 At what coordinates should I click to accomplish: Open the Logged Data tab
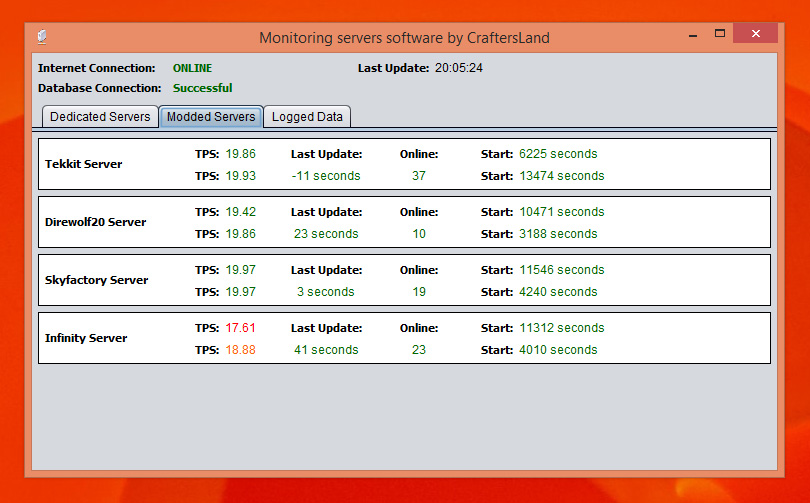[x=307, y=117]
